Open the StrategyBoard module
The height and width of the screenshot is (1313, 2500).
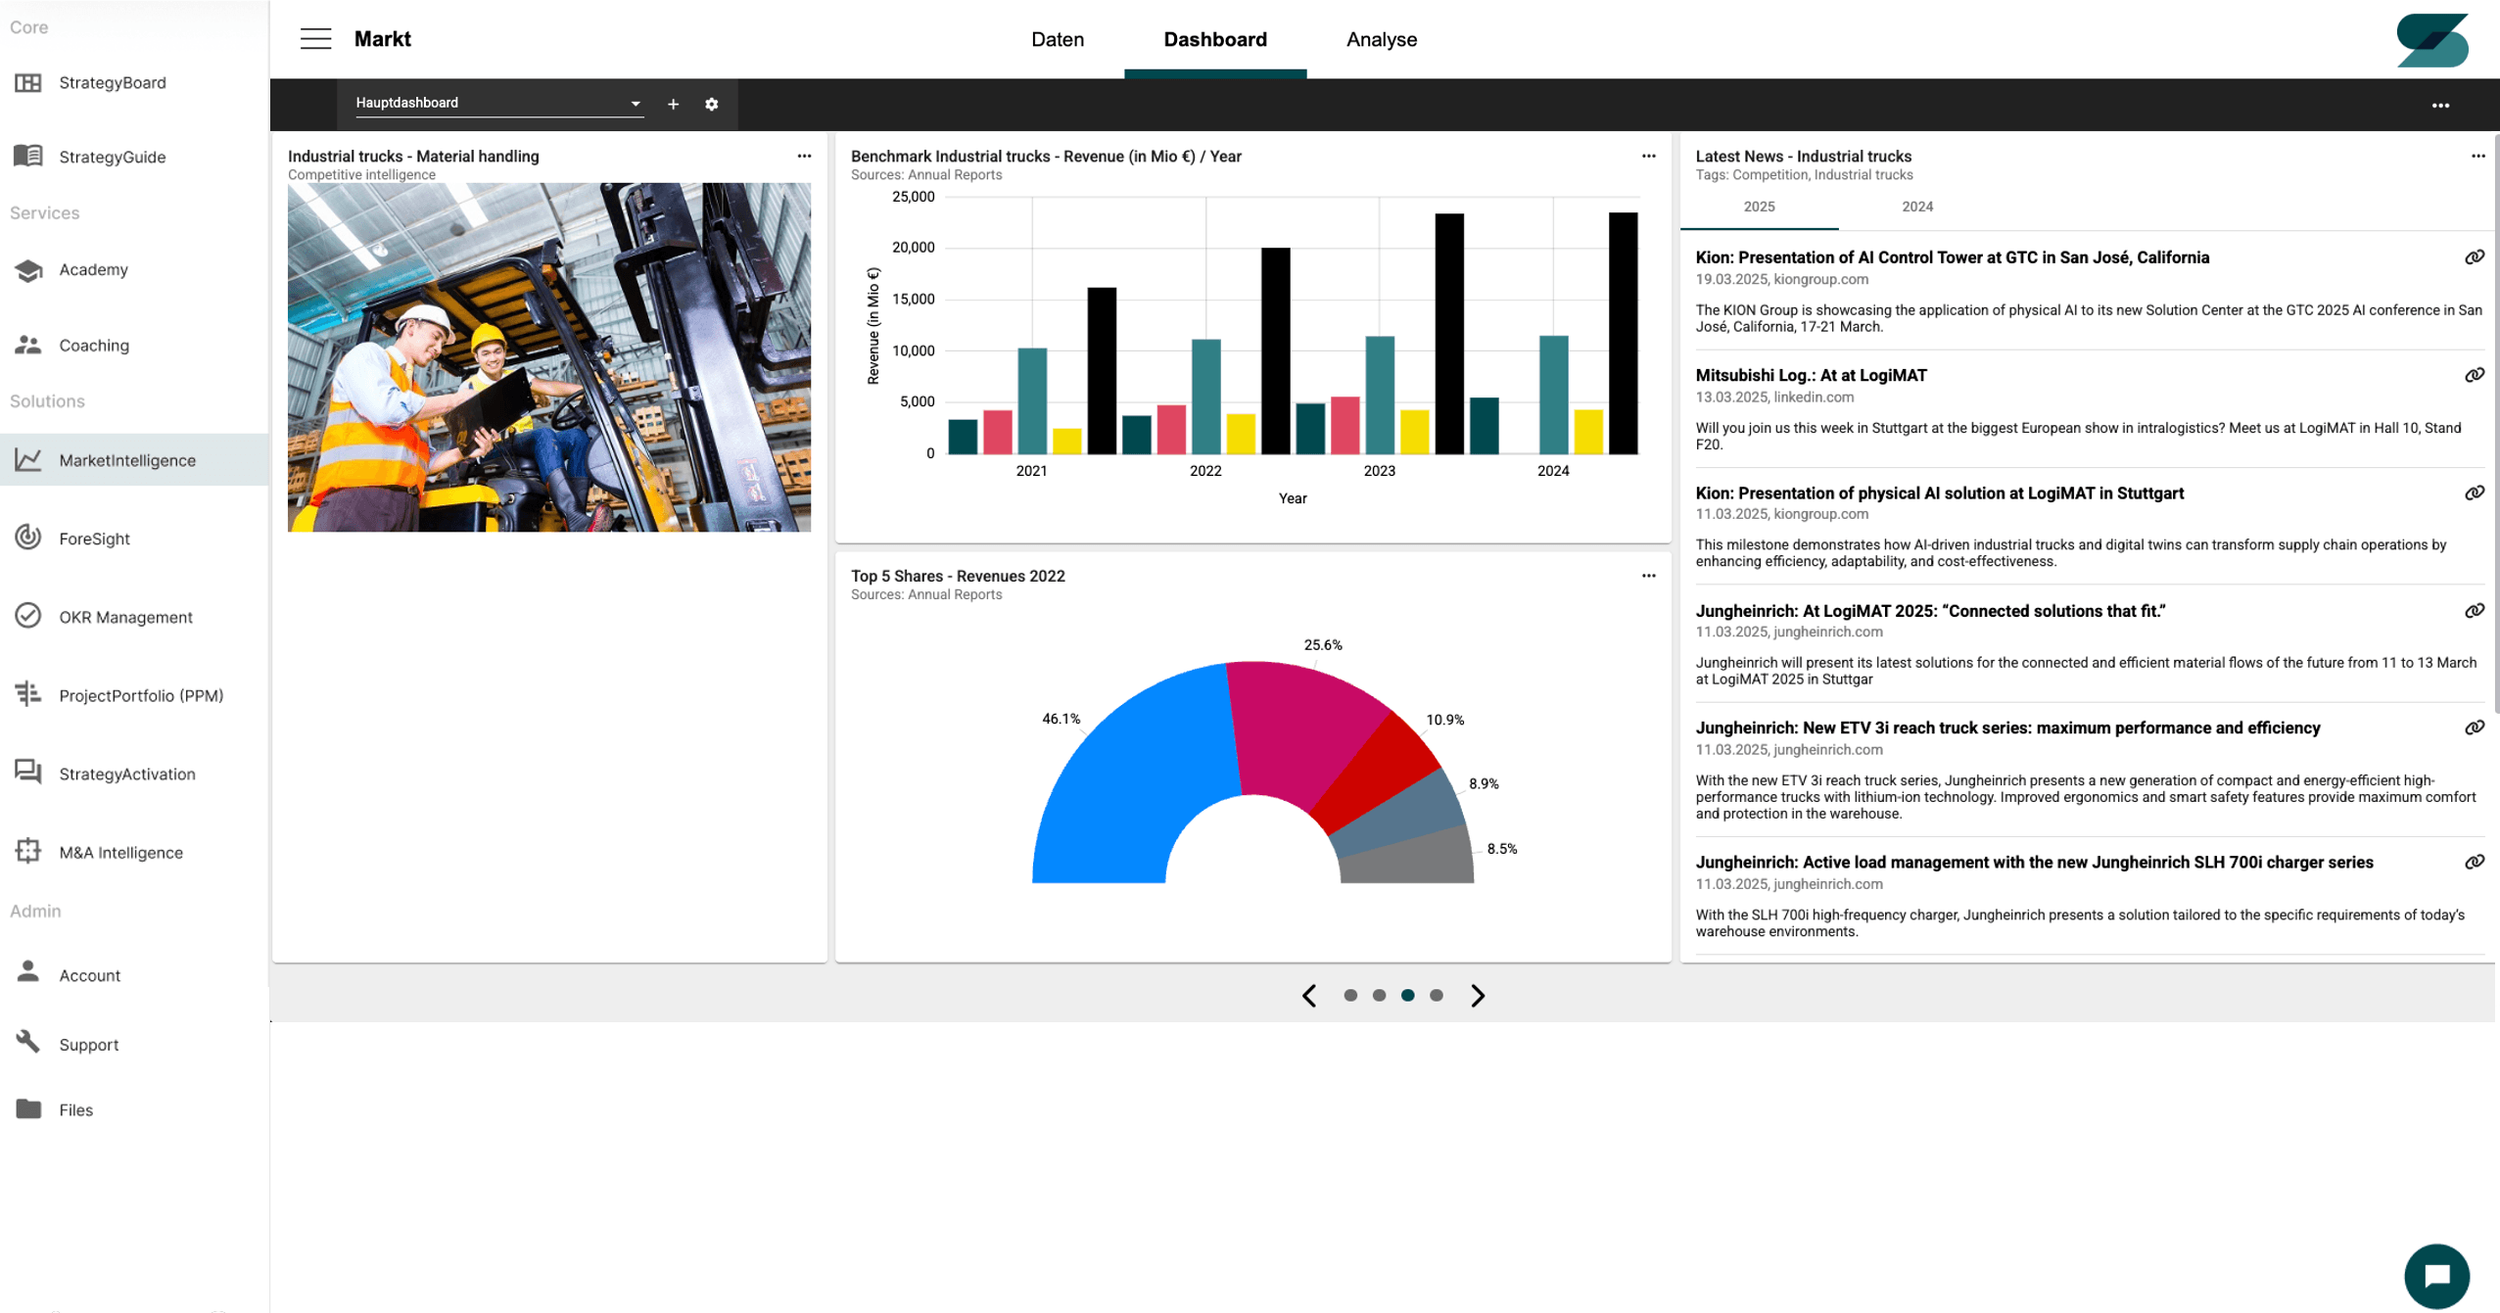pyautogui.click(x=112, y=82)
